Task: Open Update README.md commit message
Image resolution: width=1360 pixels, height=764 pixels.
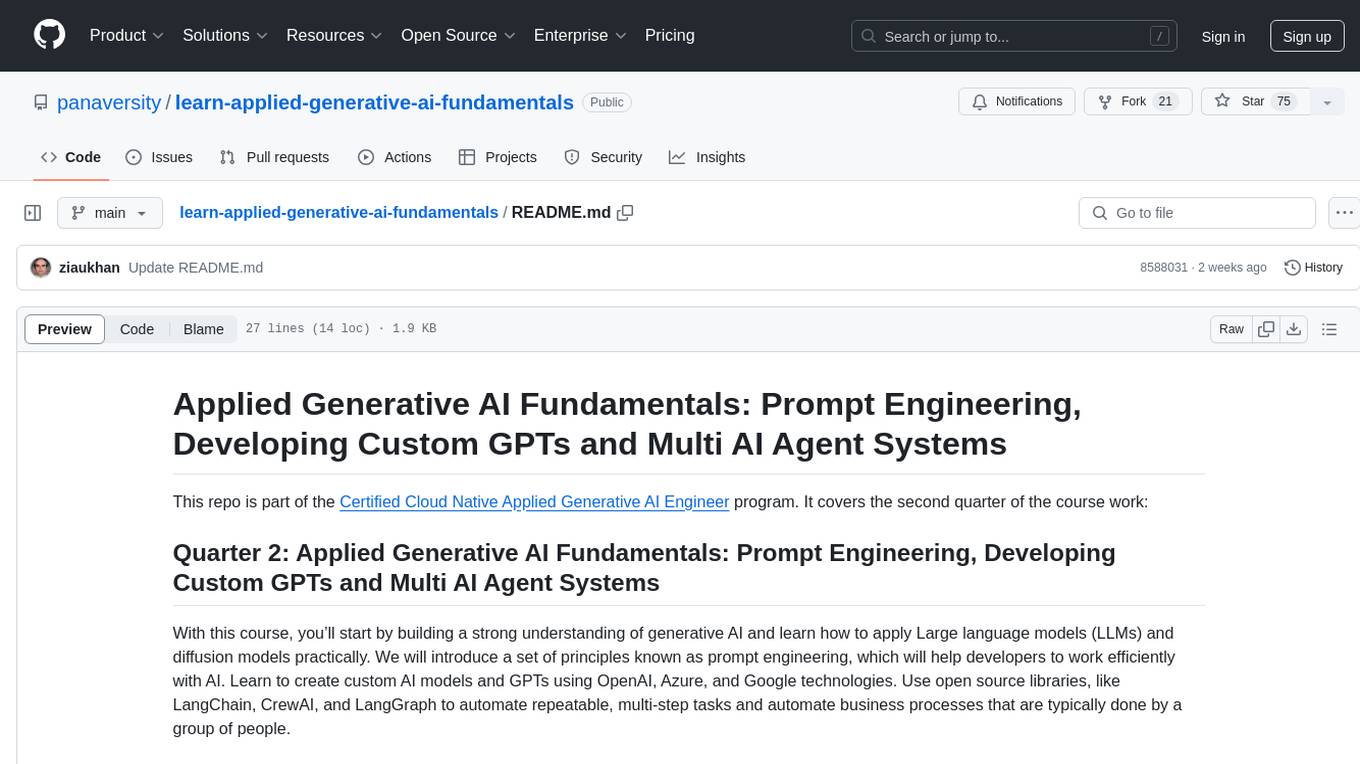Action: click(x=196, y=267)
